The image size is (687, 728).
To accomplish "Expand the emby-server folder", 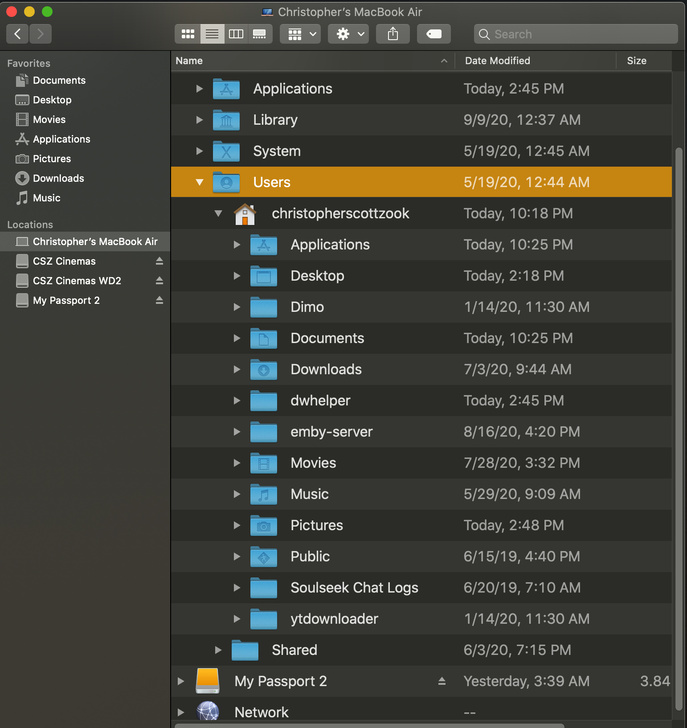I will (x=237, y=431).
